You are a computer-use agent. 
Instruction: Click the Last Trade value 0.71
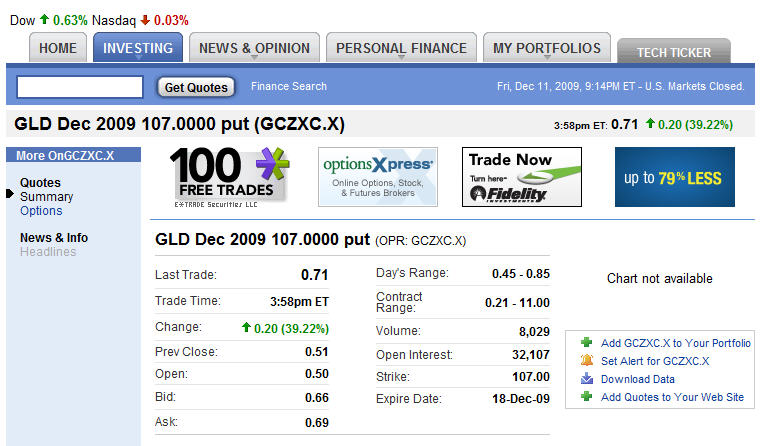coord(315,274)
